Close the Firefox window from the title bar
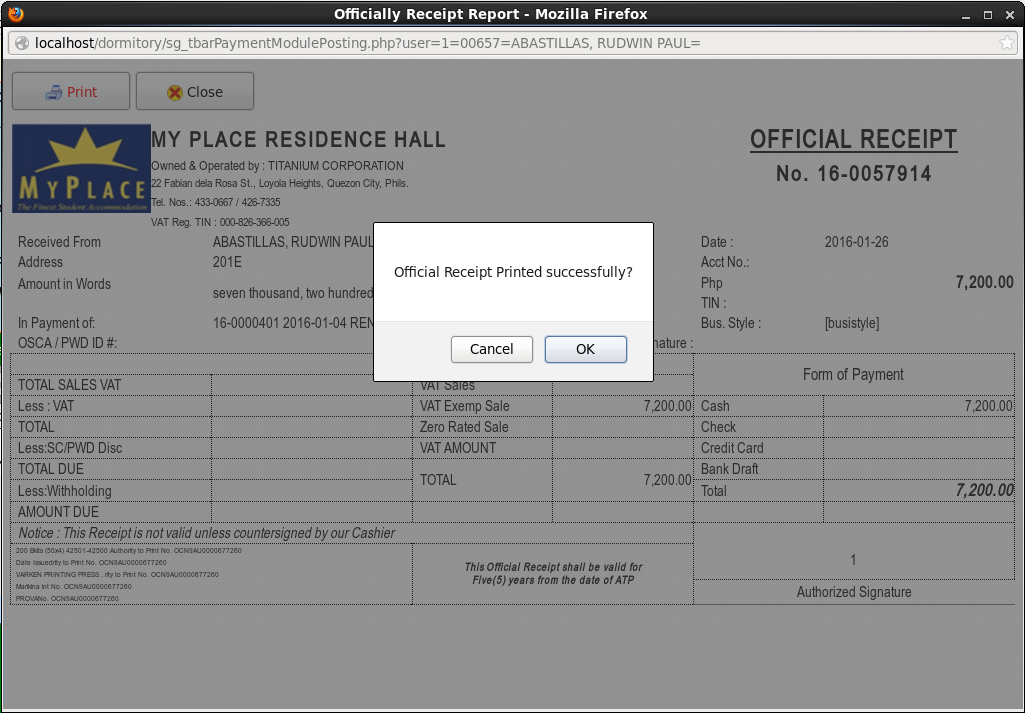 1009,14
